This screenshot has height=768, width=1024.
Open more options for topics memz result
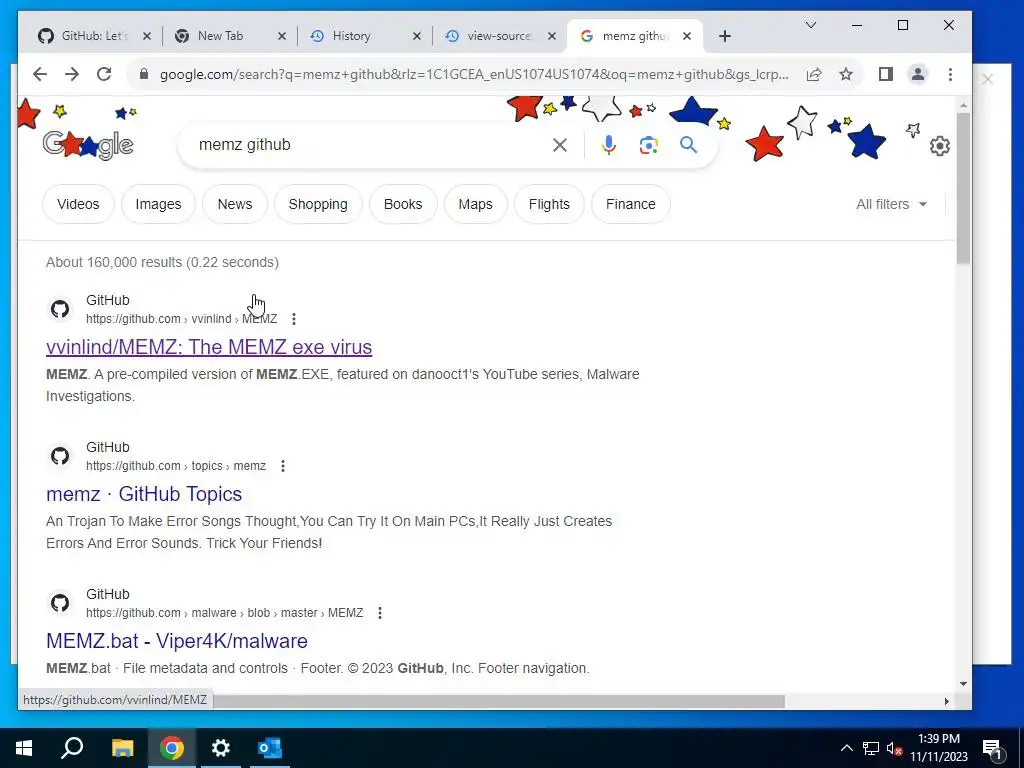click(283, 466)
